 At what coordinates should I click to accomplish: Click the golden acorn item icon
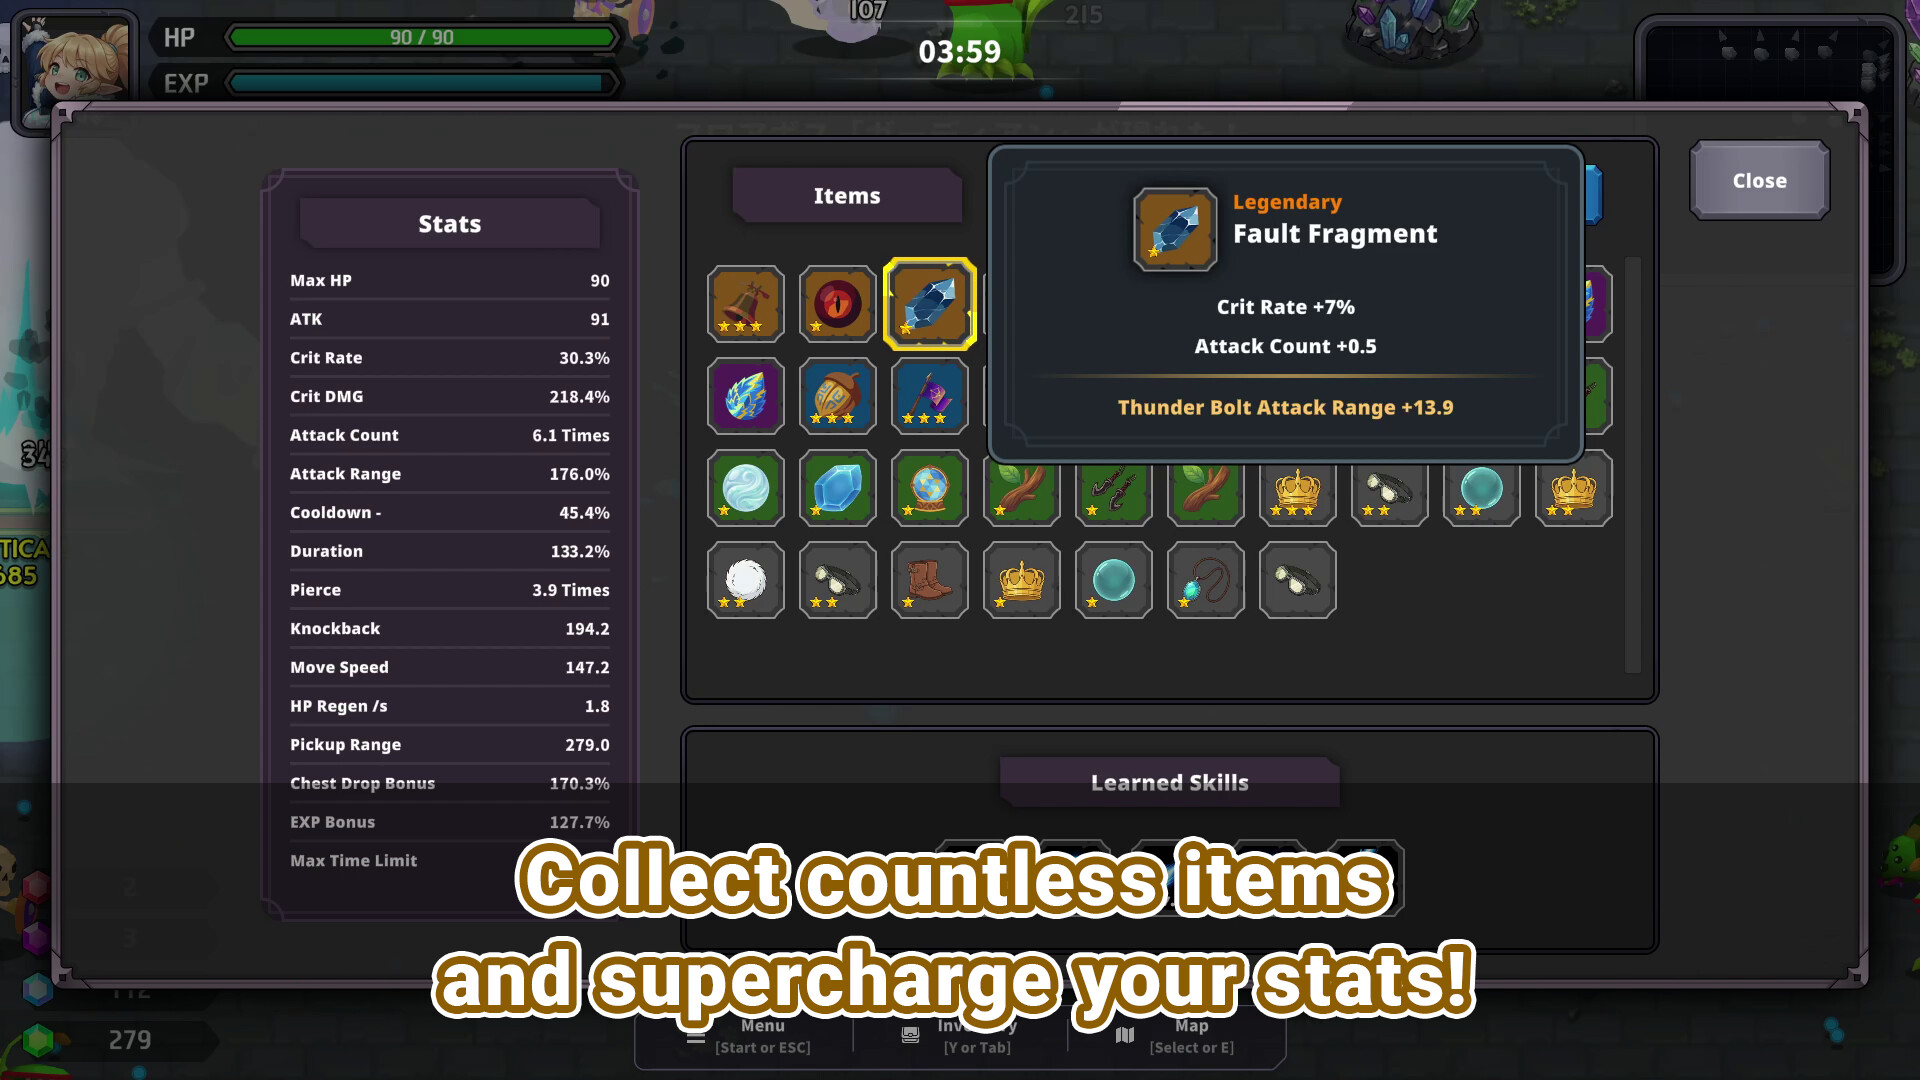coord(837,396)
